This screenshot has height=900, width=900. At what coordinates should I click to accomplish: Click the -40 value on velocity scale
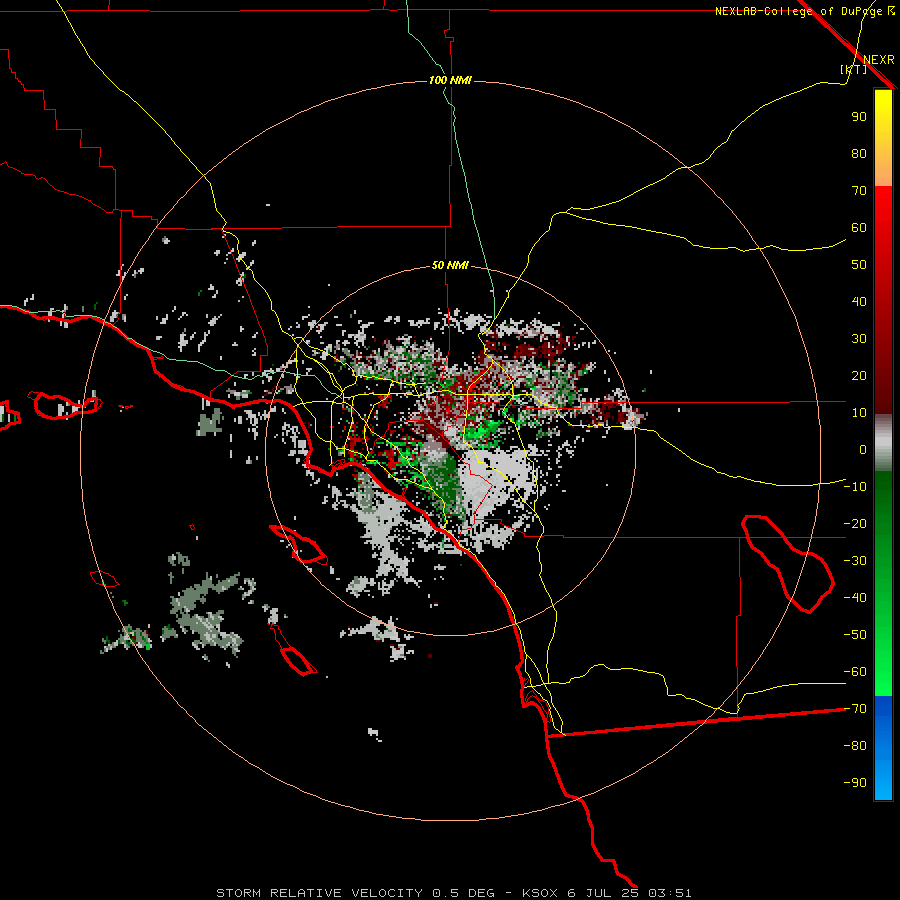click(855, 598)
